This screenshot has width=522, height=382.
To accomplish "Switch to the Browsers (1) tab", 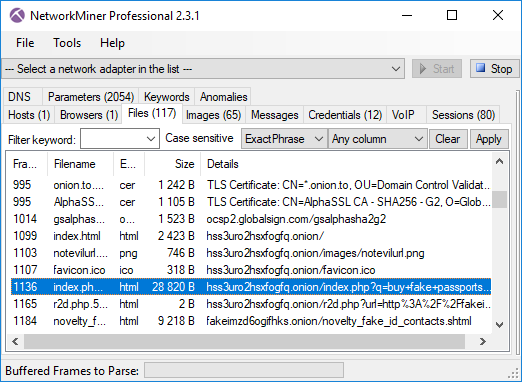I will 89,115.
